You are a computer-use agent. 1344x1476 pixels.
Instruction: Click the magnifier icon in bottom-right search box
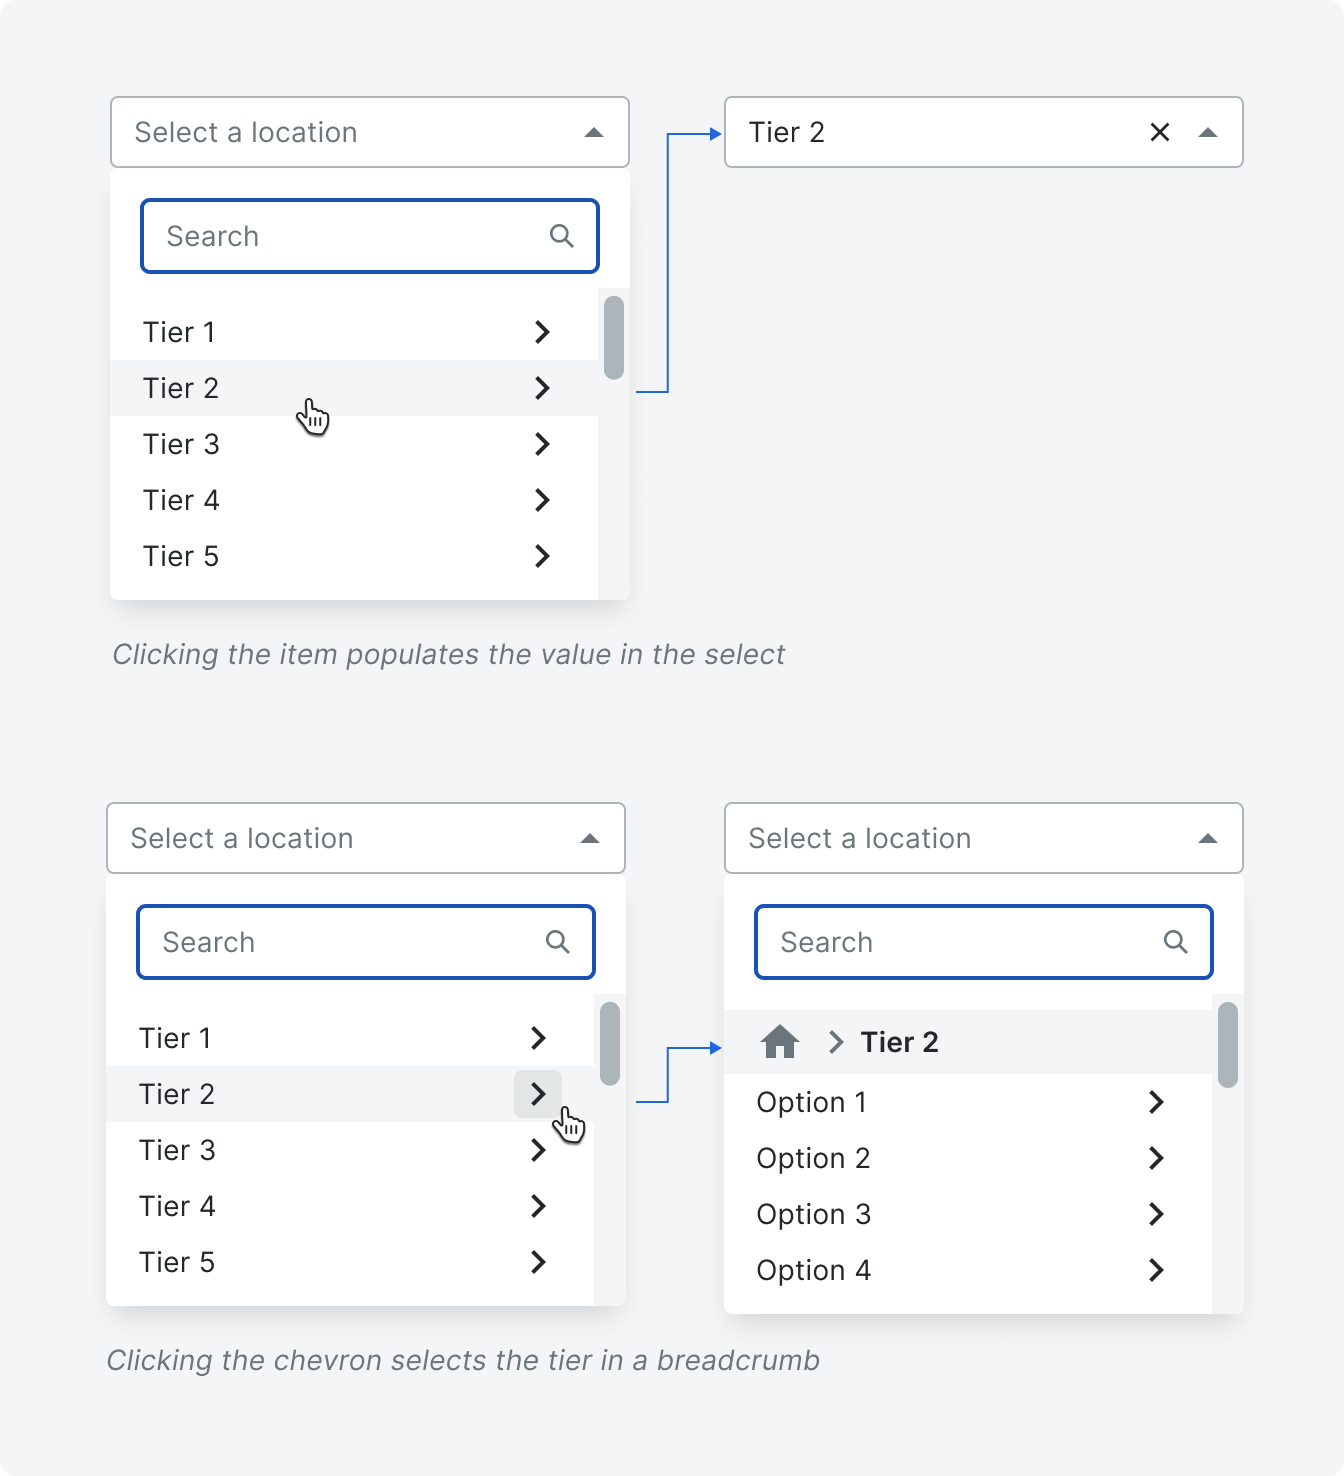[x=1176, y=942]
